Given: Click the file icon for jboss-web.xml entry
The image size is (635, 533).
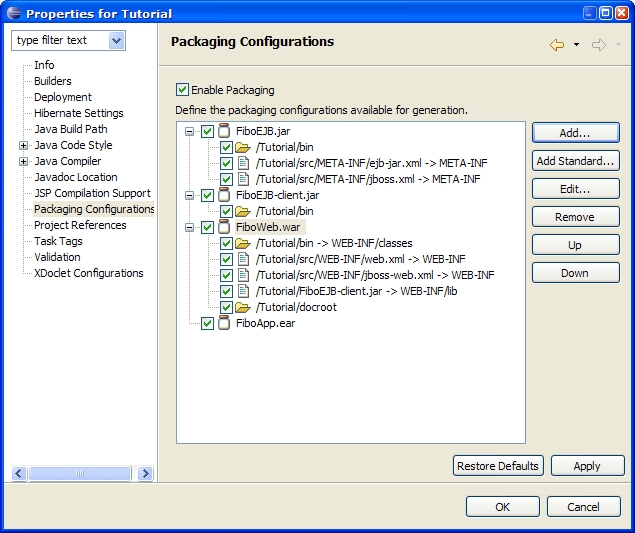Looking at the screenshot, I should pyautogui.click(x=242, y=275).
